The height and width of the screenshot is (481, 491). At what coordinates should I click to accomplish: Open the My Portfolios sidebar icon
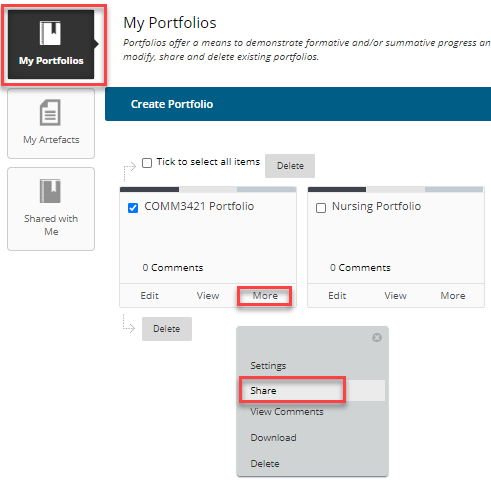click(50, 33)
